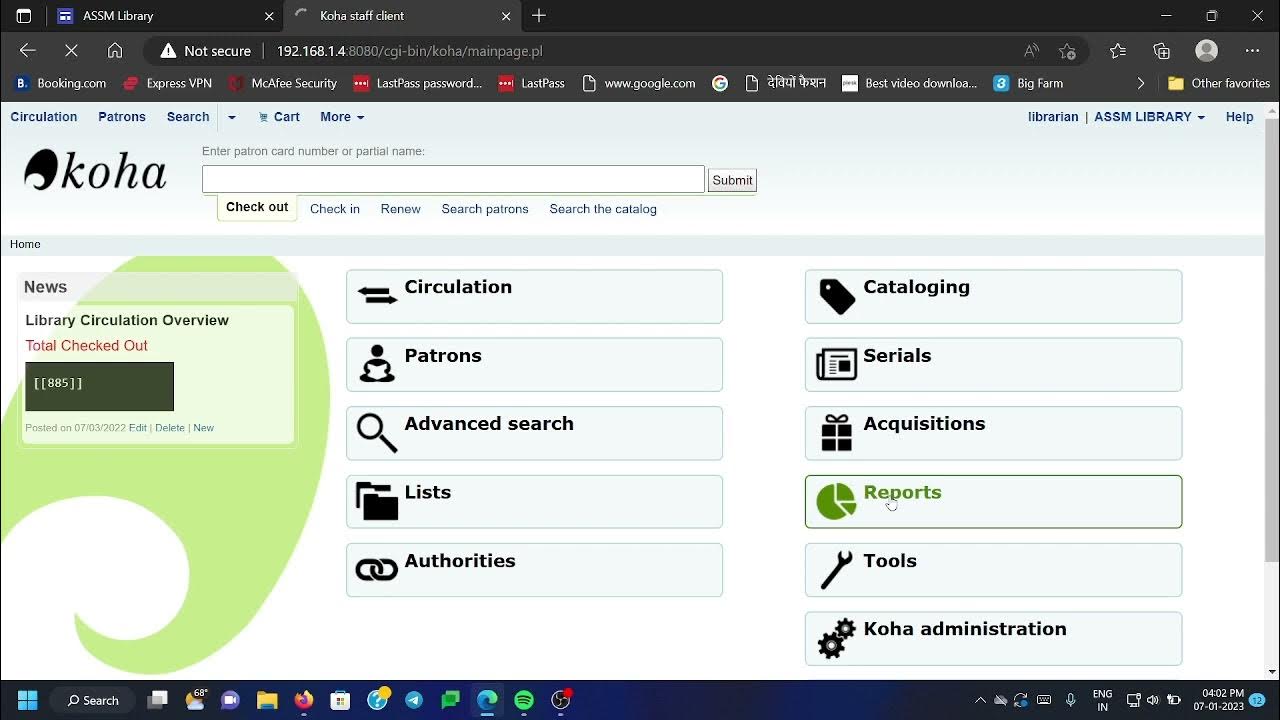
Task: Click the Koha logo
Action: pyautogui.click(x=95, y=170)
